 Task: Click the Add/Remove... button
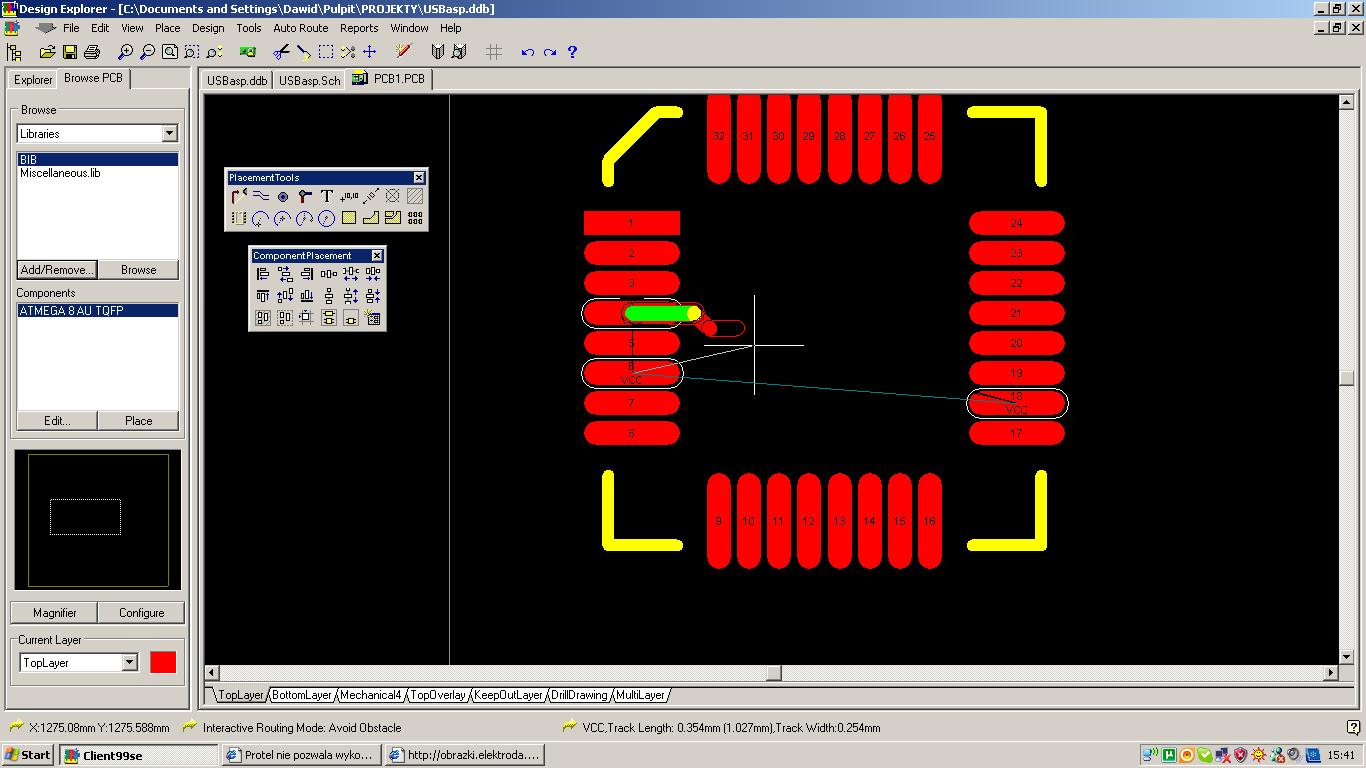click(x=57, y=269)
